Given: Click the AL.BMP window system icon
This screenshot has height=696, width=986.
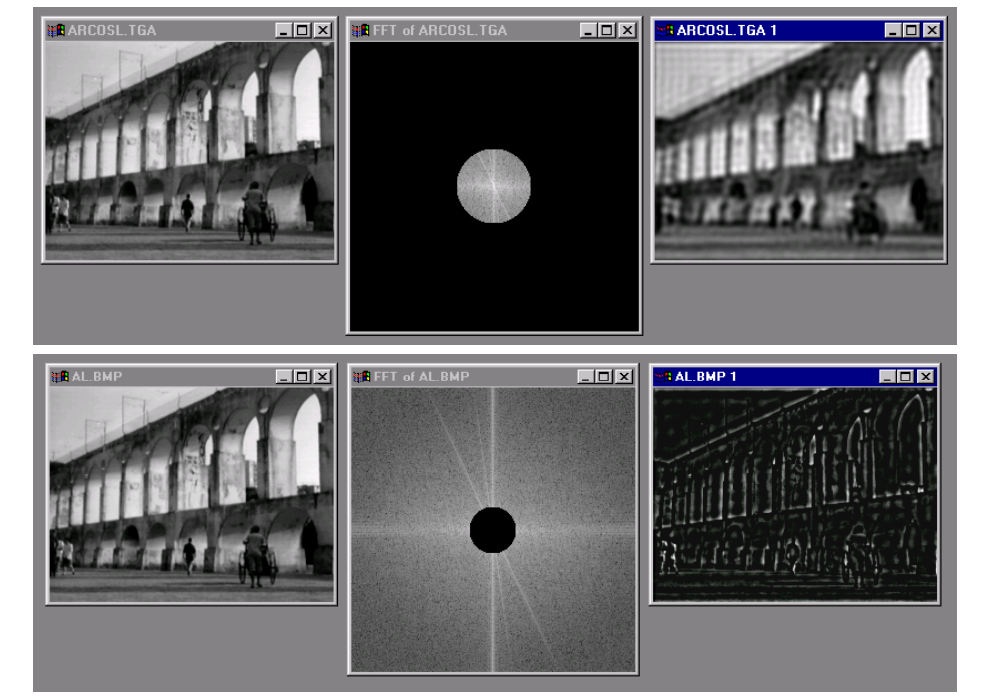Looking at the screenshot, I should [x=60, y=377].
